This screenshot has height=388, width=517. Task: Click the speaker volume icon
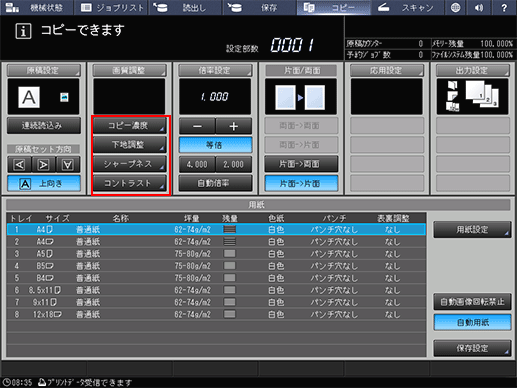[479, 7]
